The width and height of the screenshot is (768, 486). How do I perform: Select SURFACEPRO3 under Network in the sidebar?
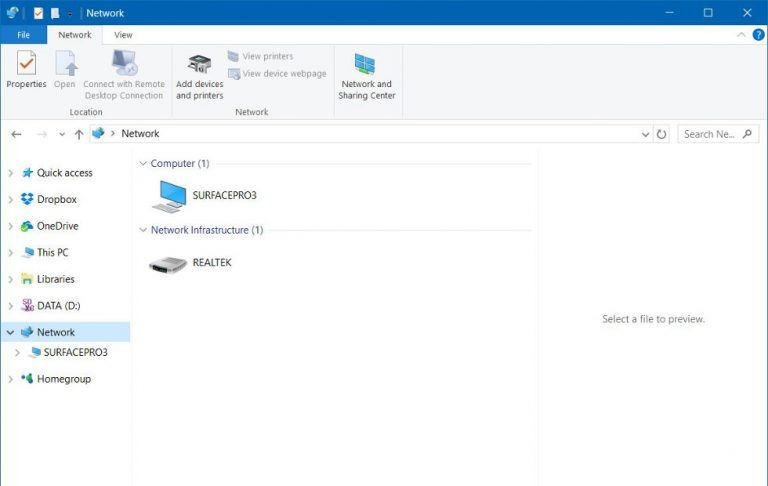click(75, 352)
